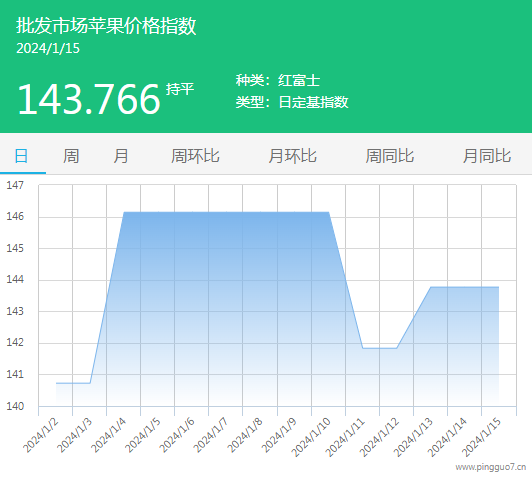This screenshot has width=532, height=477.
Task: Click the 2024/1/7 x-axis date label
Action: [211, 435]
